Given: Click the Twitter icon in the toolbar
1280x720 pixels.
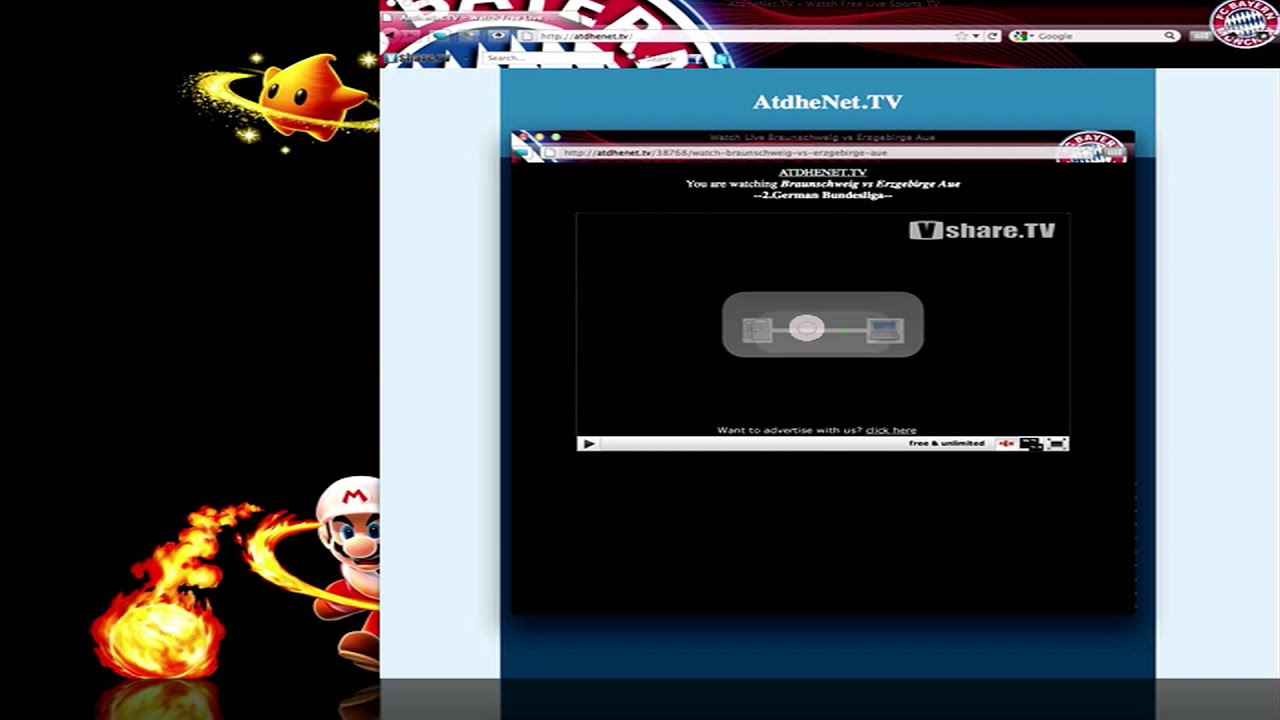Looking at the screenshot, I should point(722,59).
